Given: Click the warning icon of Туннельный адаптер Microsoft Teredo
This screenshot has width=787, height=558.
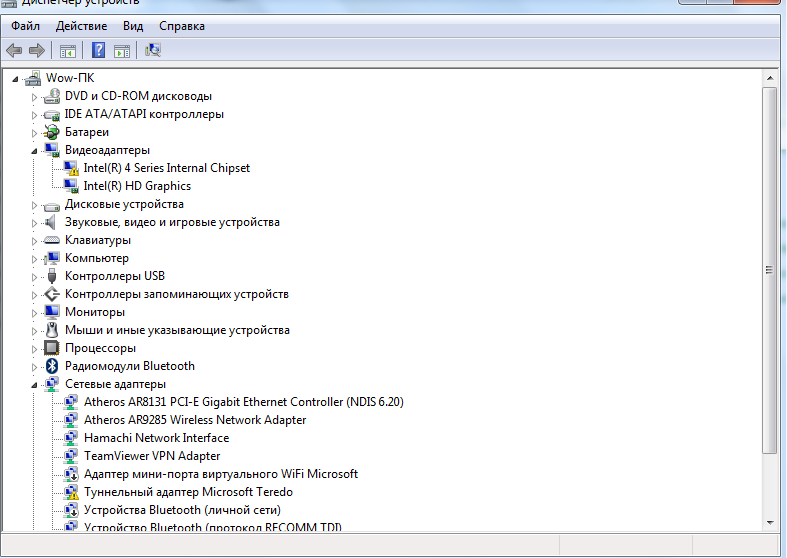Looking at the screenshot, I should 71,492.
